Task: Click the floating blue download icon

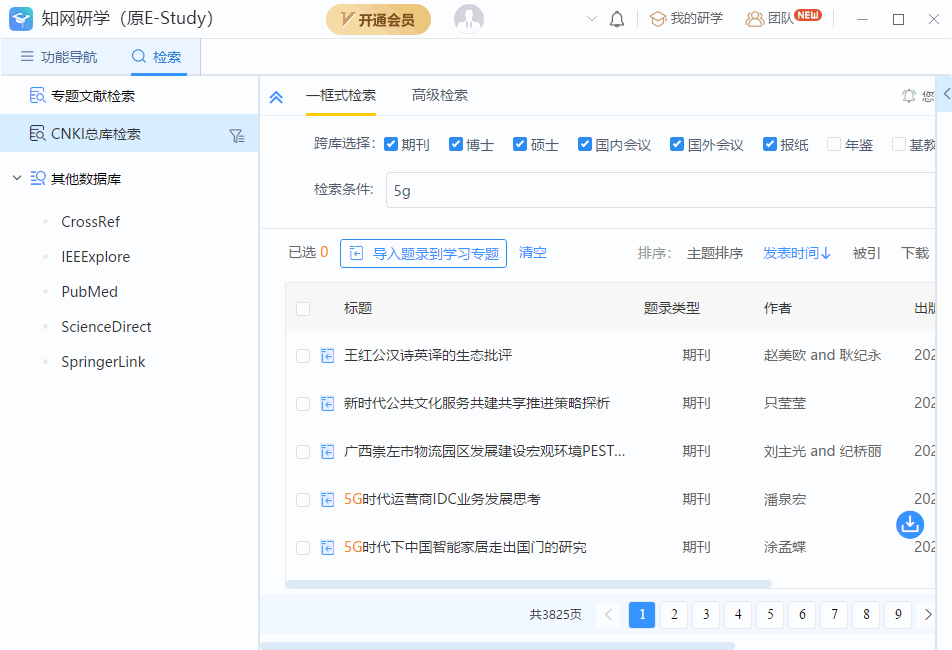Action: pyautogui.click(x=909, y=524)
